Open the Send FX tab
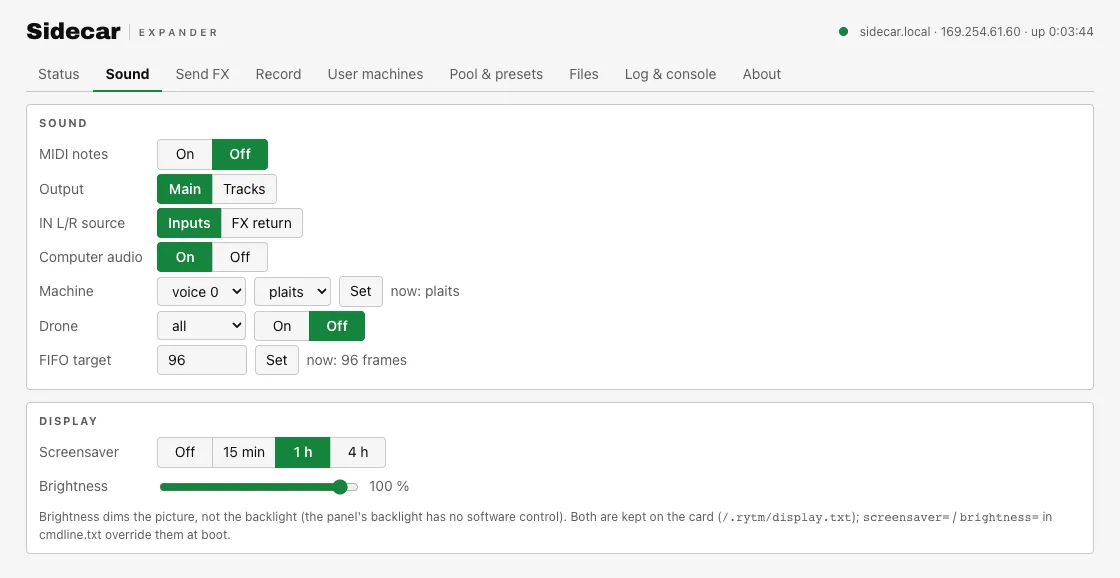Screen dimensions: 1120x578 pos(202,74)
